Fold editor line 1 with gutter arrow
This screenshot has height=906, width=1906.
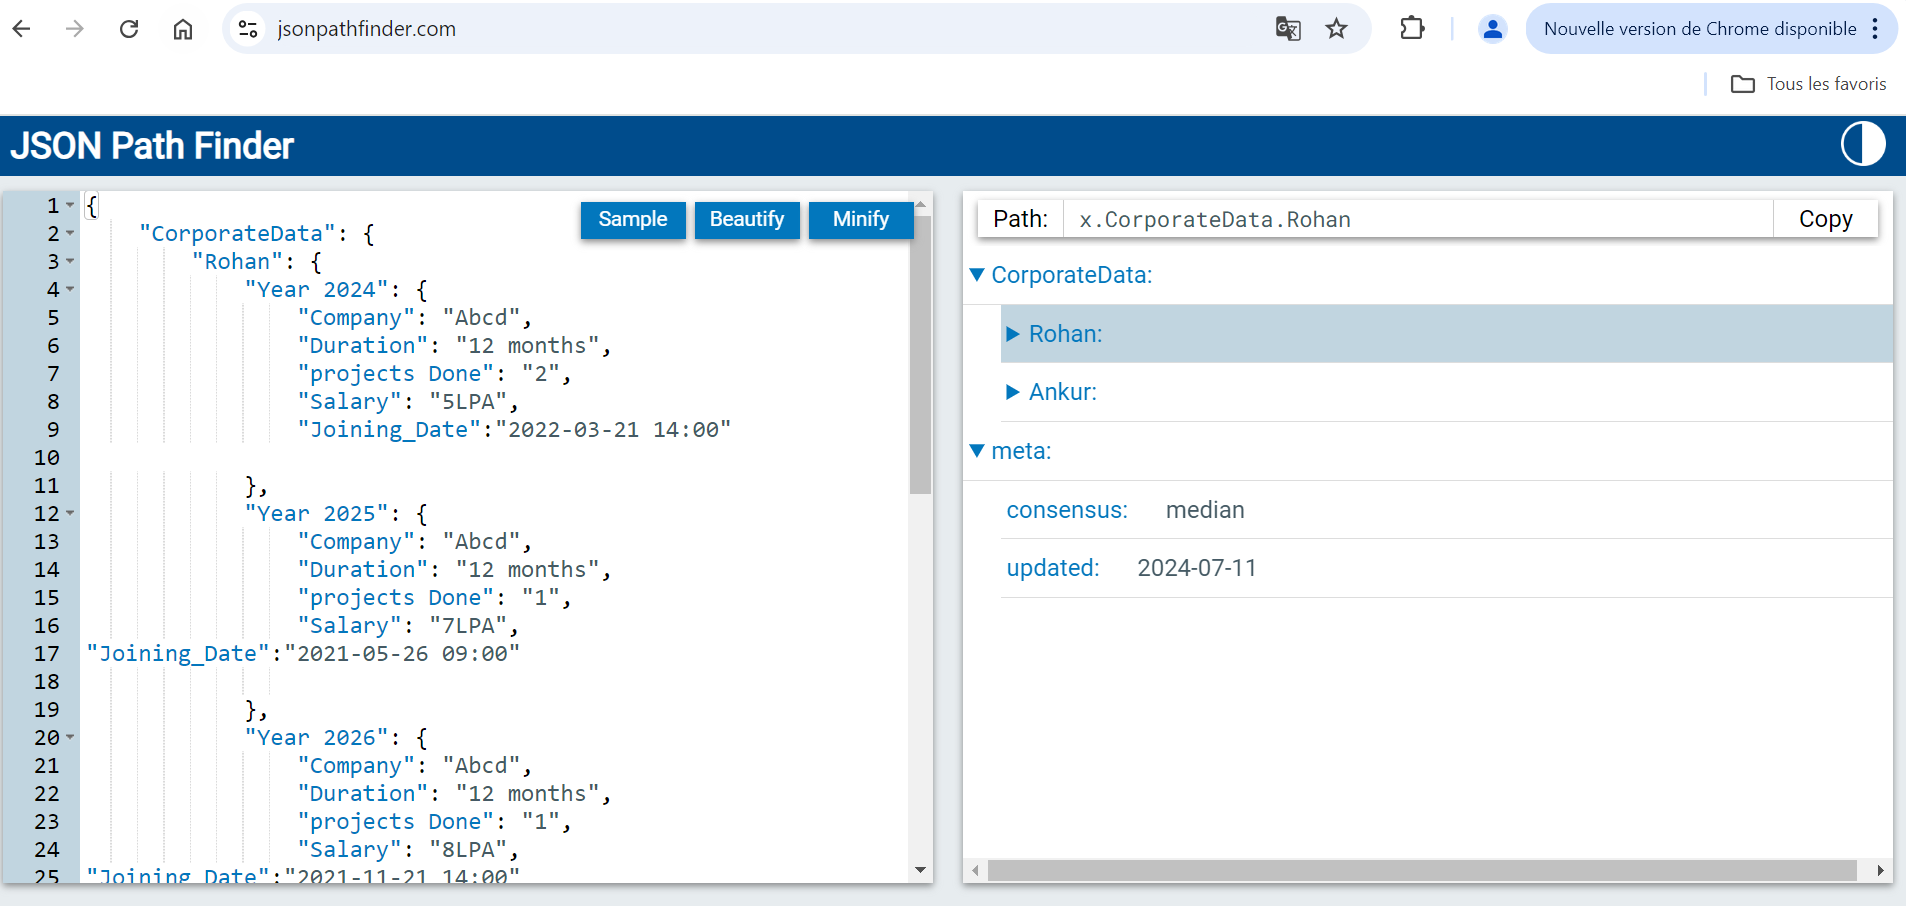click(70, 205)
